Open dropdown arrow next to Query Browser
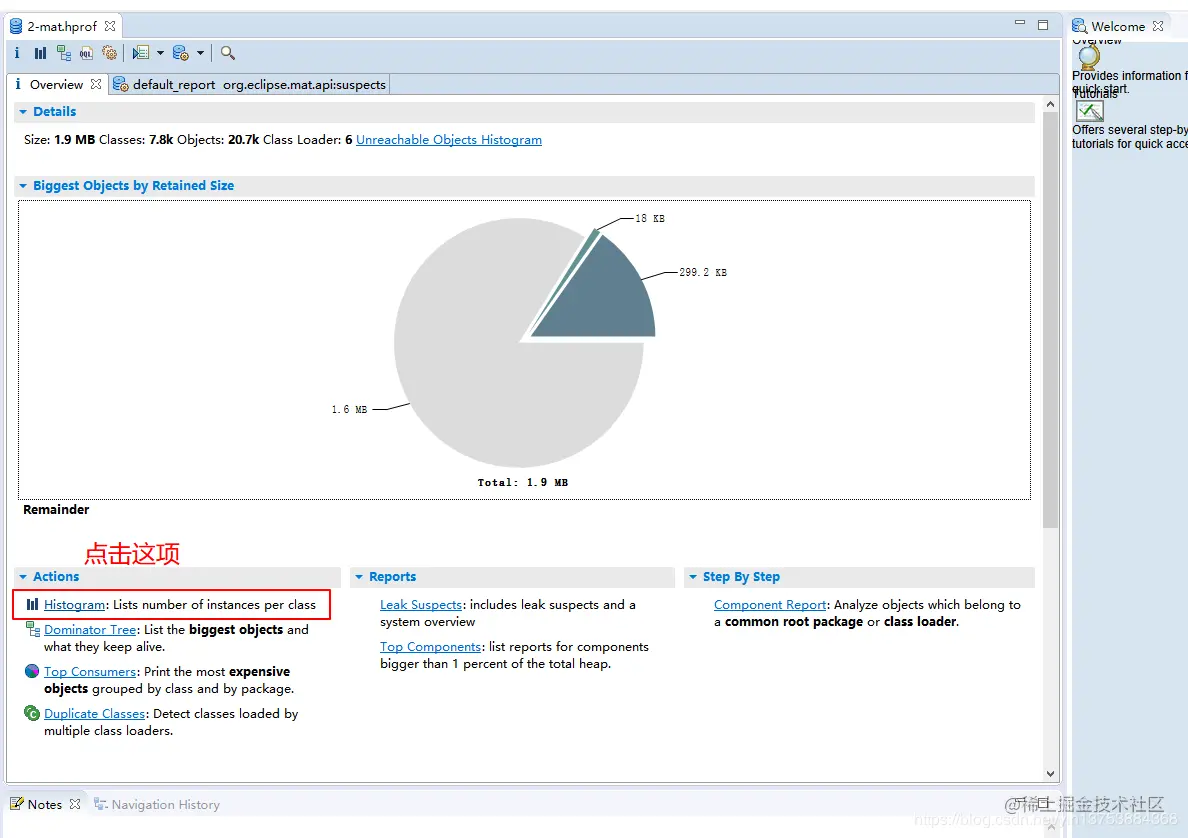Viewport: 1188px width, 838px height. point(200,53)
